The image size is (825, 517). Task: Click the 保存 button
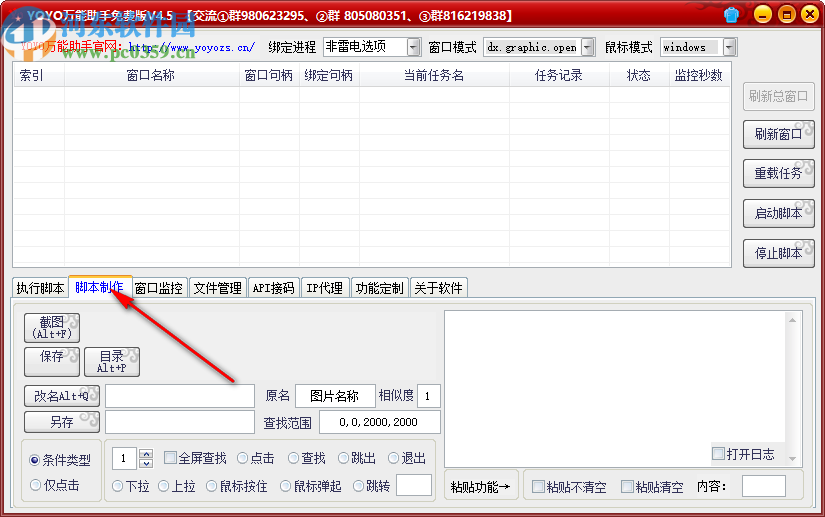click(52, 362)
